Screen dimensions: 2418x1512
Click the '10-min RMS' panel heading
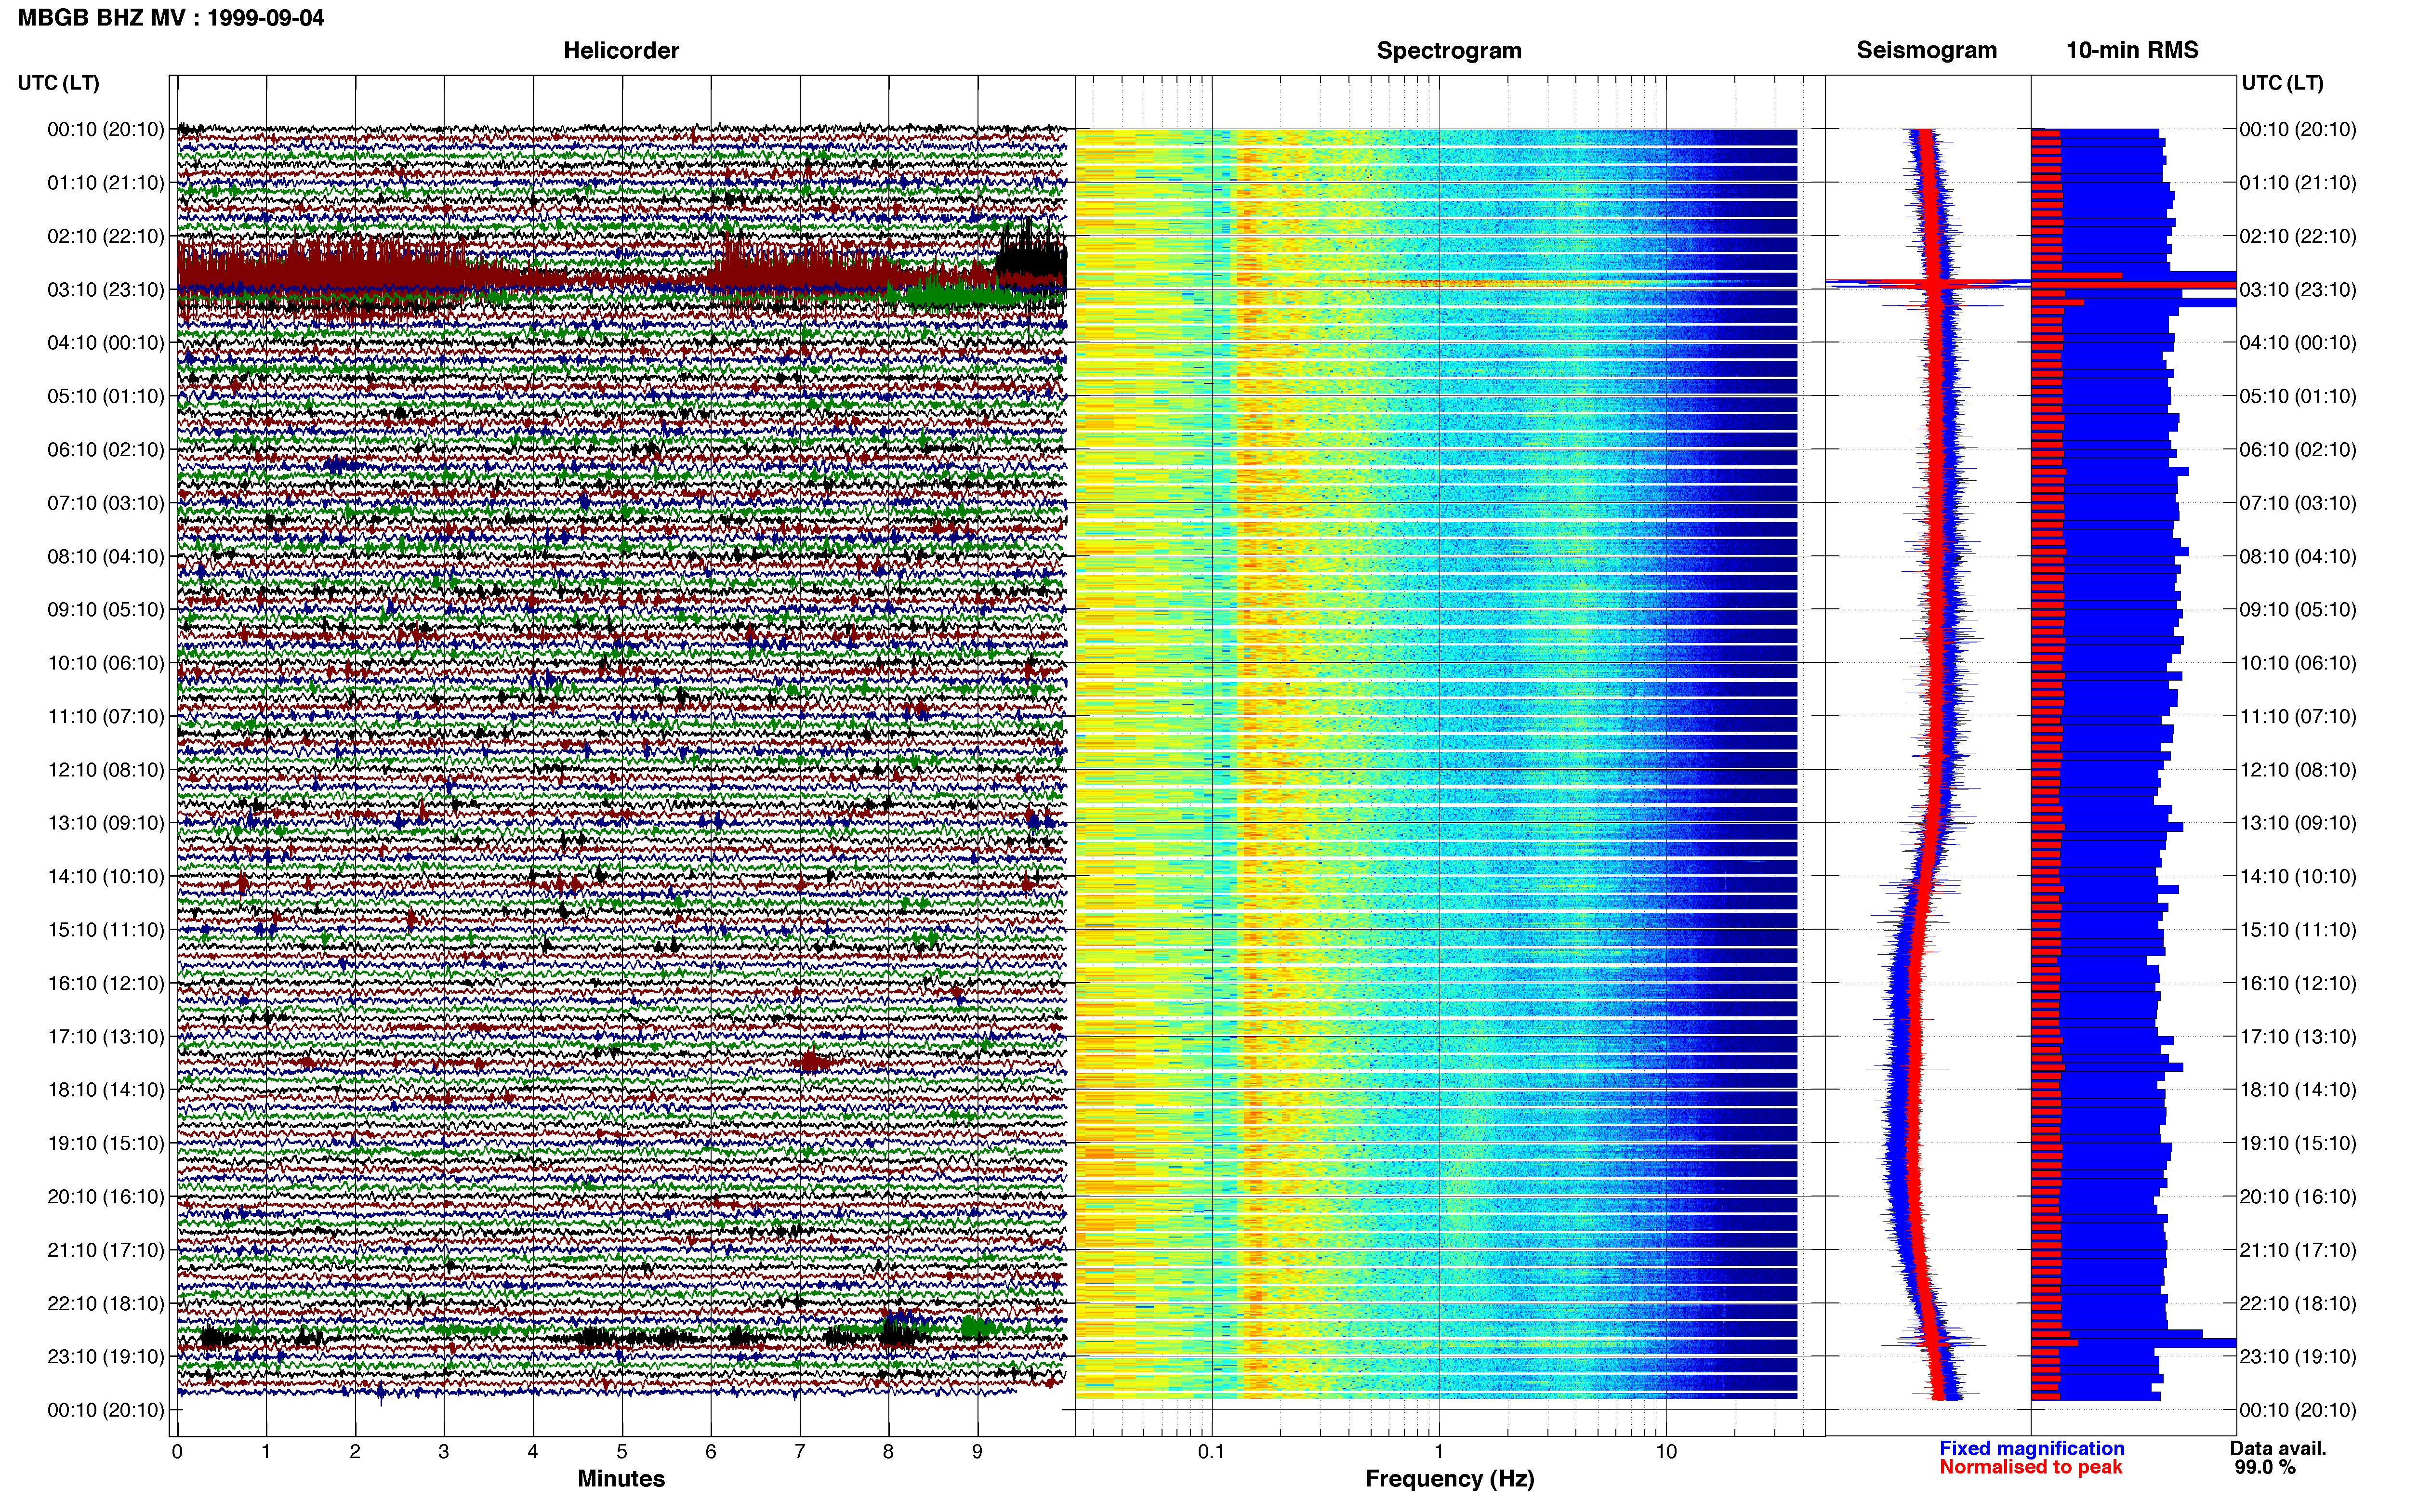click(2132, 50)
